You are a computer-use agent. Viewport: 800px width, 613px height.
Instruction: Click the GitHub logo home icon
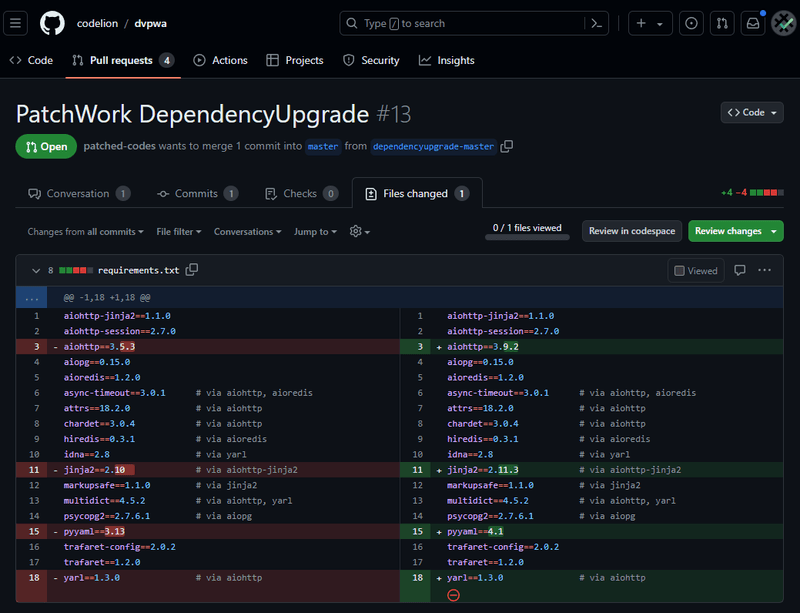[x=53, y=23]
